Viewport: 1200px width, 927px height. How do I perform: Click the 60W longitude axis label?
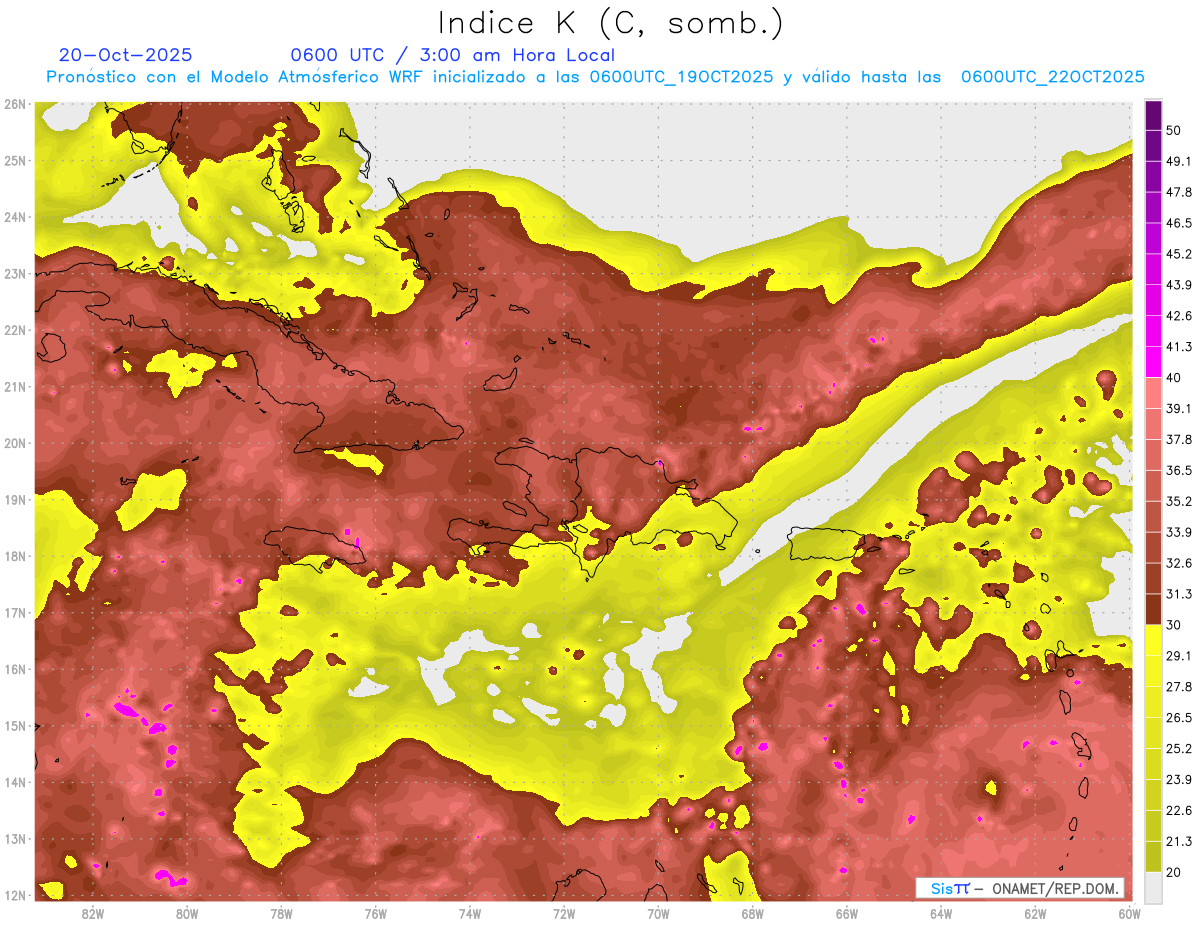tap(1130, 914)
